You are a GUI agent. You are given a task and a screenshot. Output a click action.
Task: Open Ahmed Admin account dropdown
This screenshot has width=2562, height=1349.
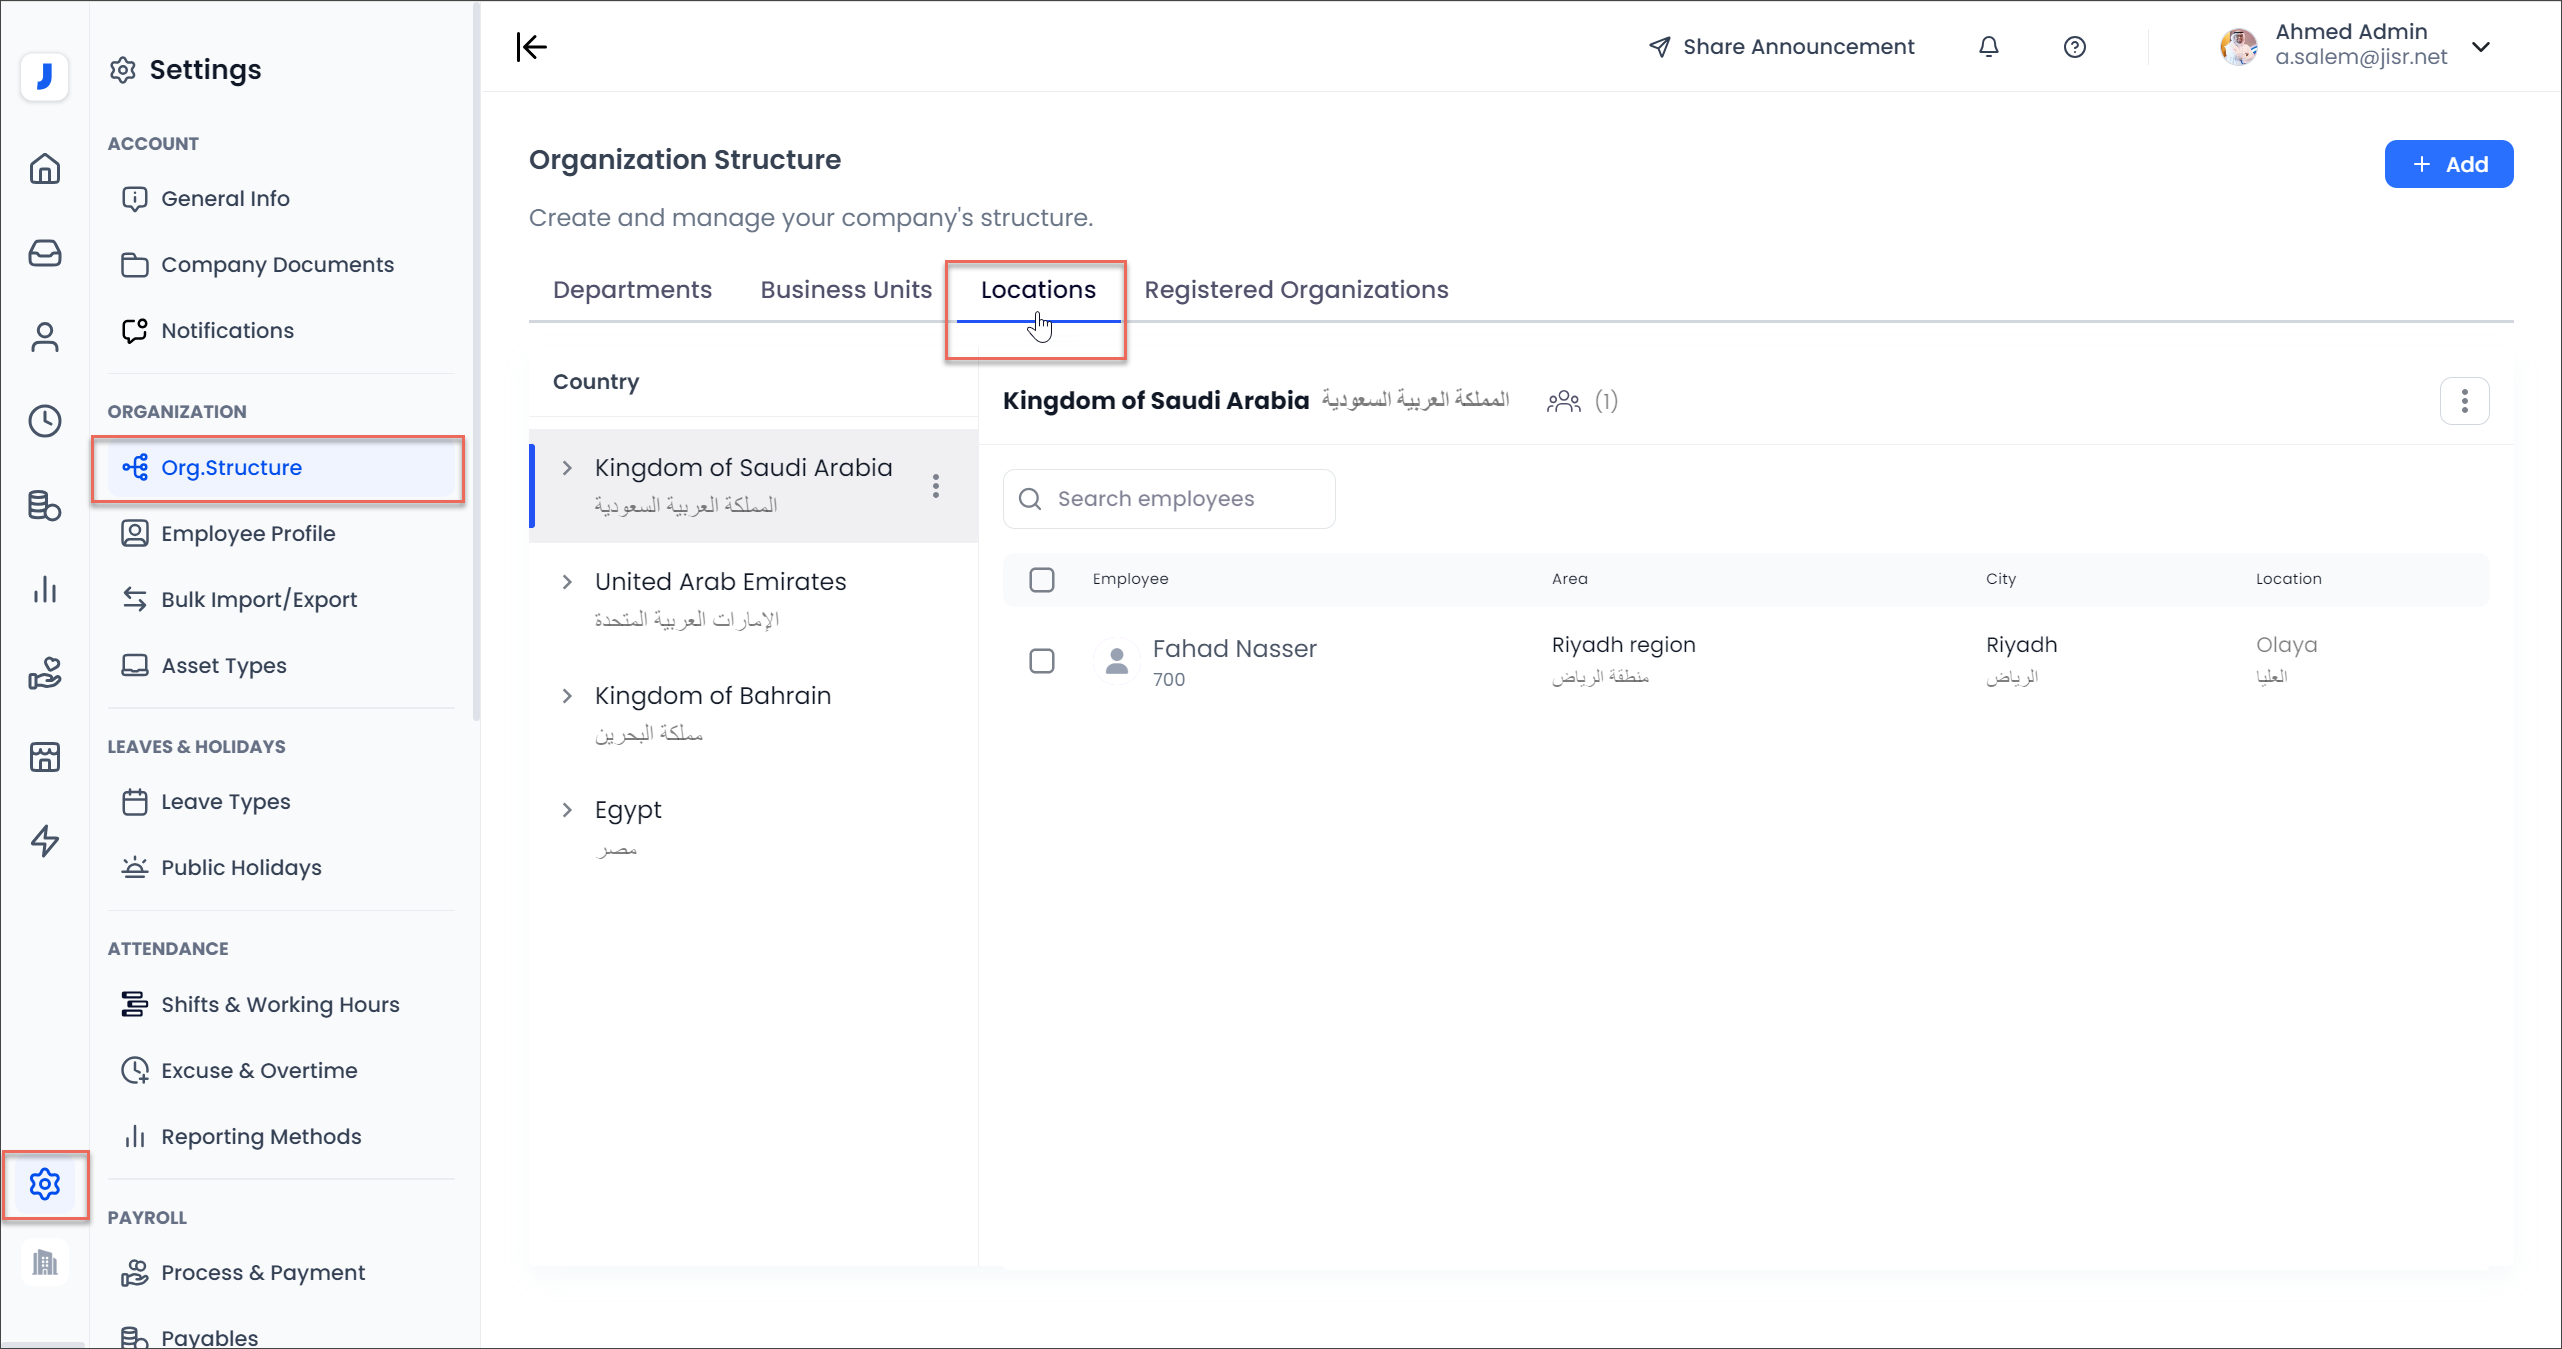(x=2480, y=47)
